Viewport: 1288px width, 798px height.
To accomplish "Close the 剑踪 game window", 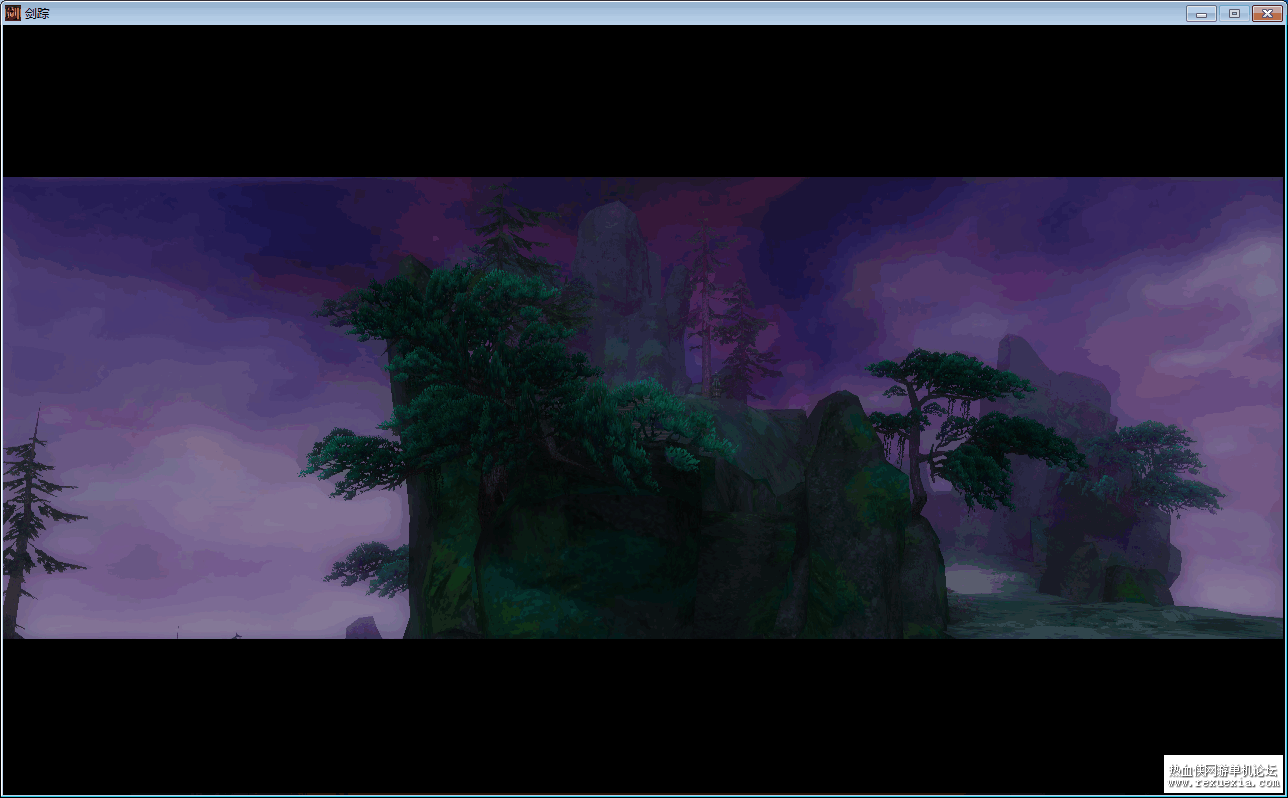I will (x=1267, y=13).
